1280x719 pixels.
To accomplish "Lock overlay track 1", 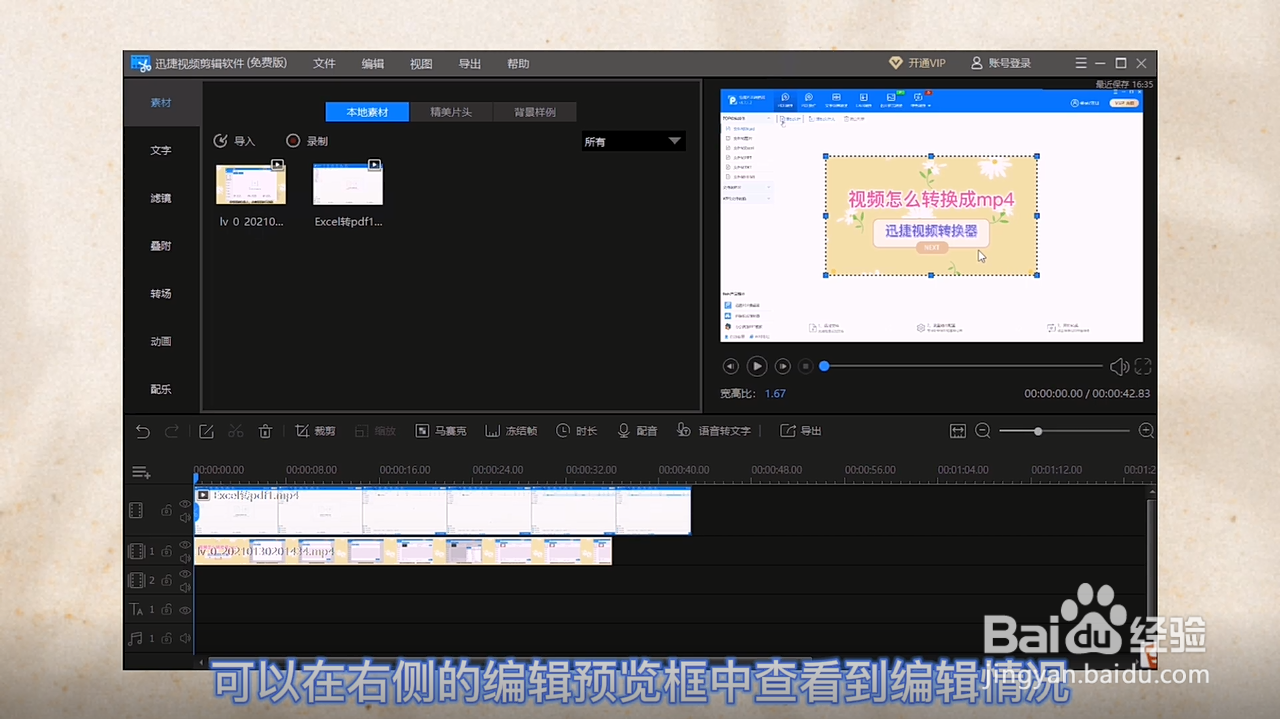I will (x=167, y=551).
